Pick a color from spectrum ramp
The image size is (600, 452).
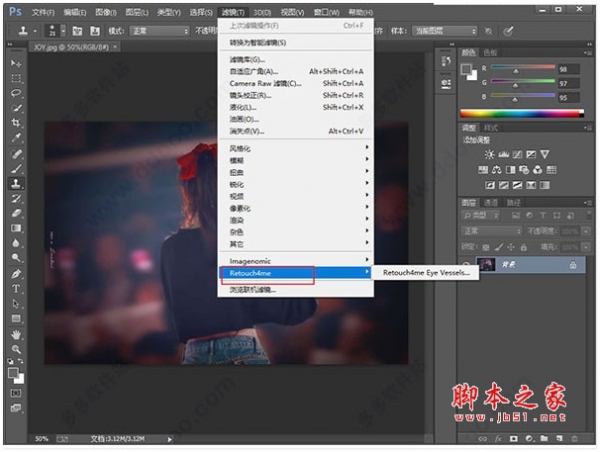[522, 113]
